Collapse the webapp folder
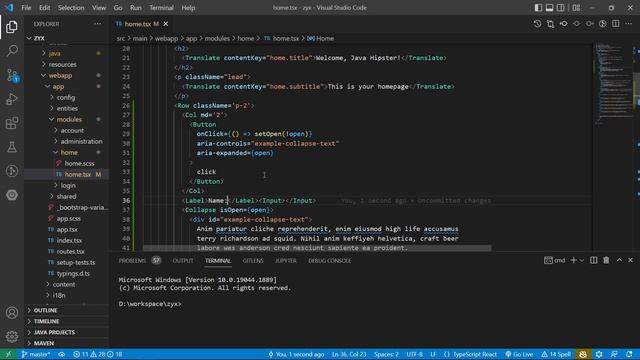The image size is (640, 360). click(60, 76)
